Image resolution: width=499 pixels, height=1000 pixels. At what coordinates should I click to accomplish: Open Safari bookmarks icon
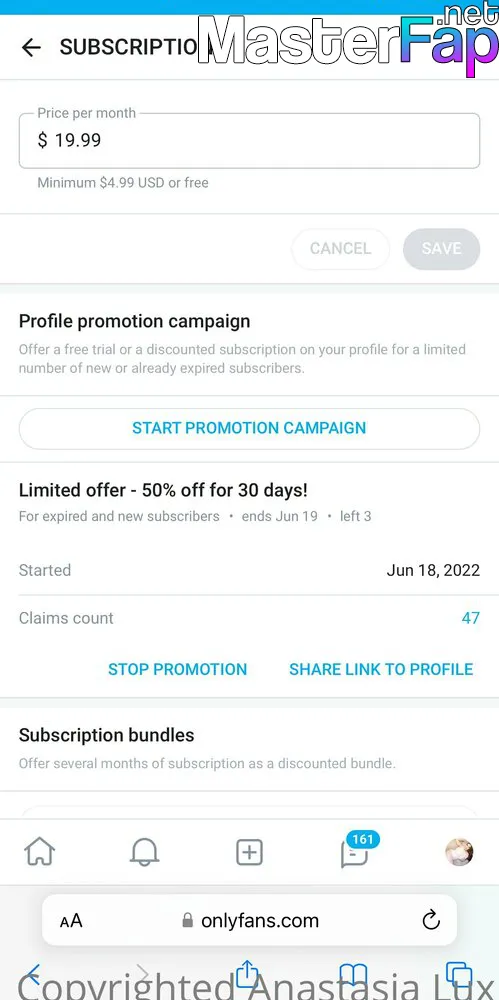click(354, 974)
